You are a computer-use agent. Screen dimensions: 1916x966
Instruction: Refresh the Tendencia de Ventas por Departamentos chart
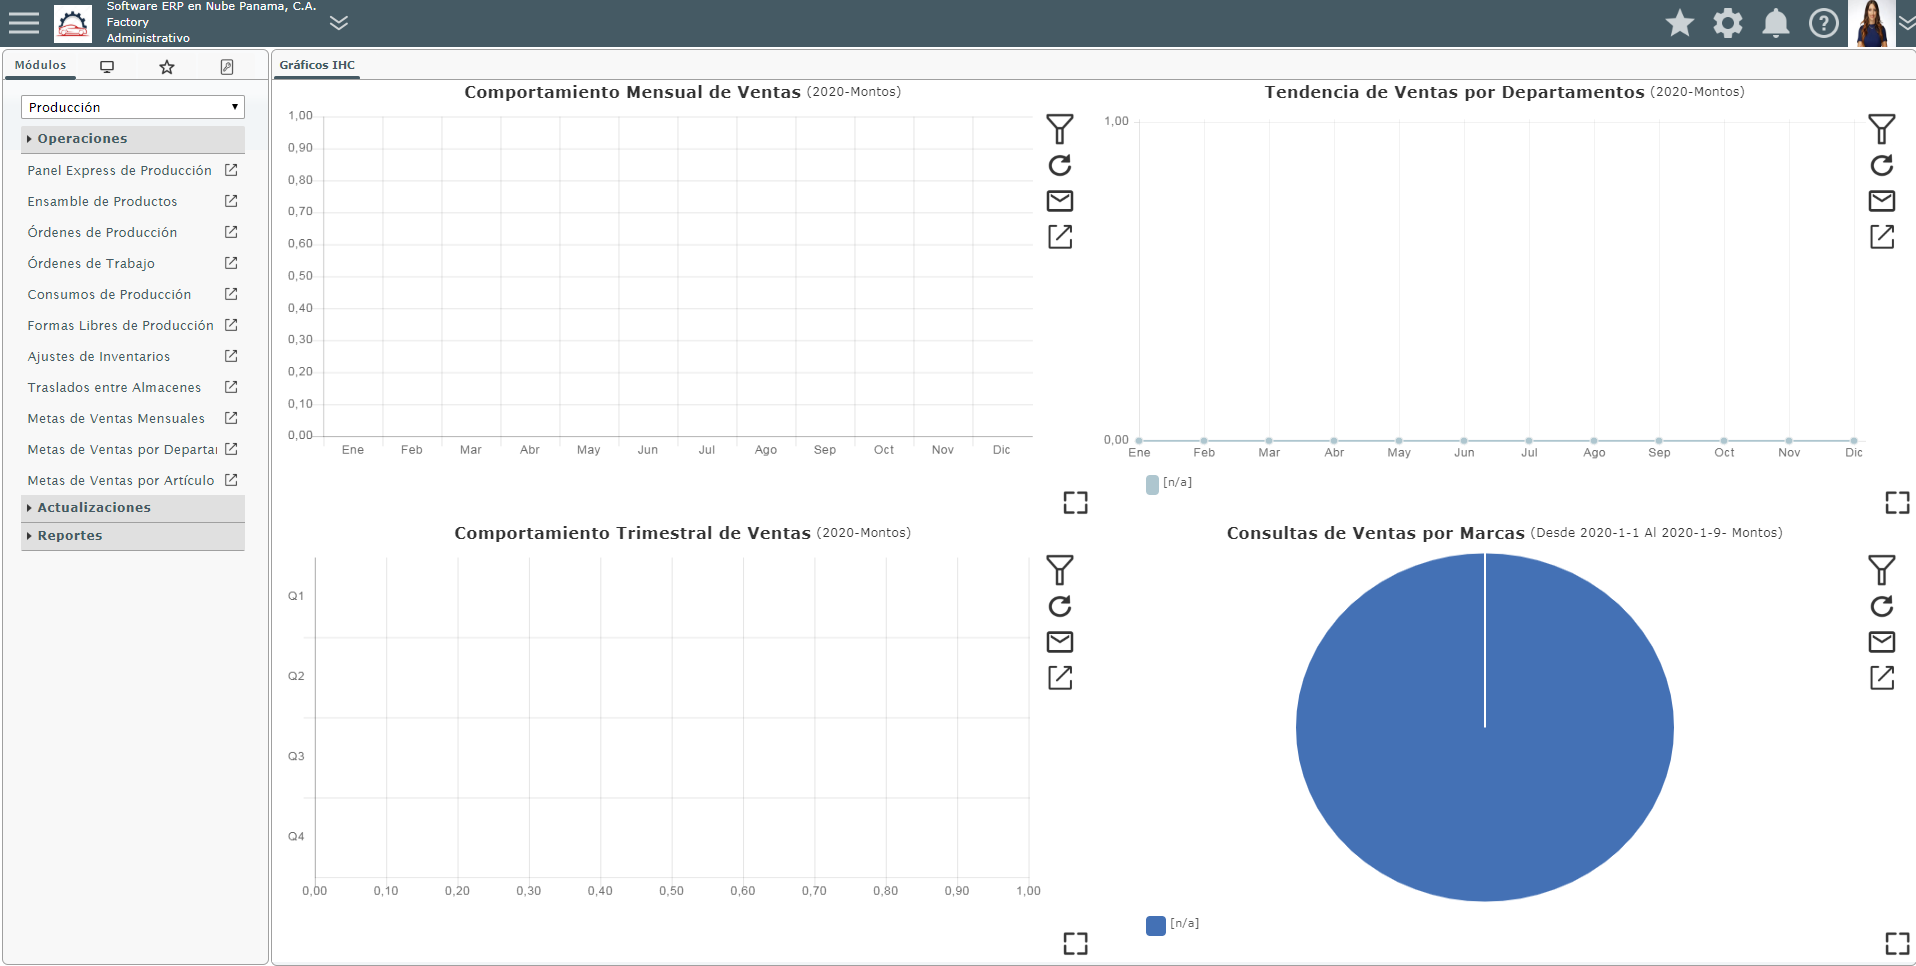click(x=1881, y=165)
